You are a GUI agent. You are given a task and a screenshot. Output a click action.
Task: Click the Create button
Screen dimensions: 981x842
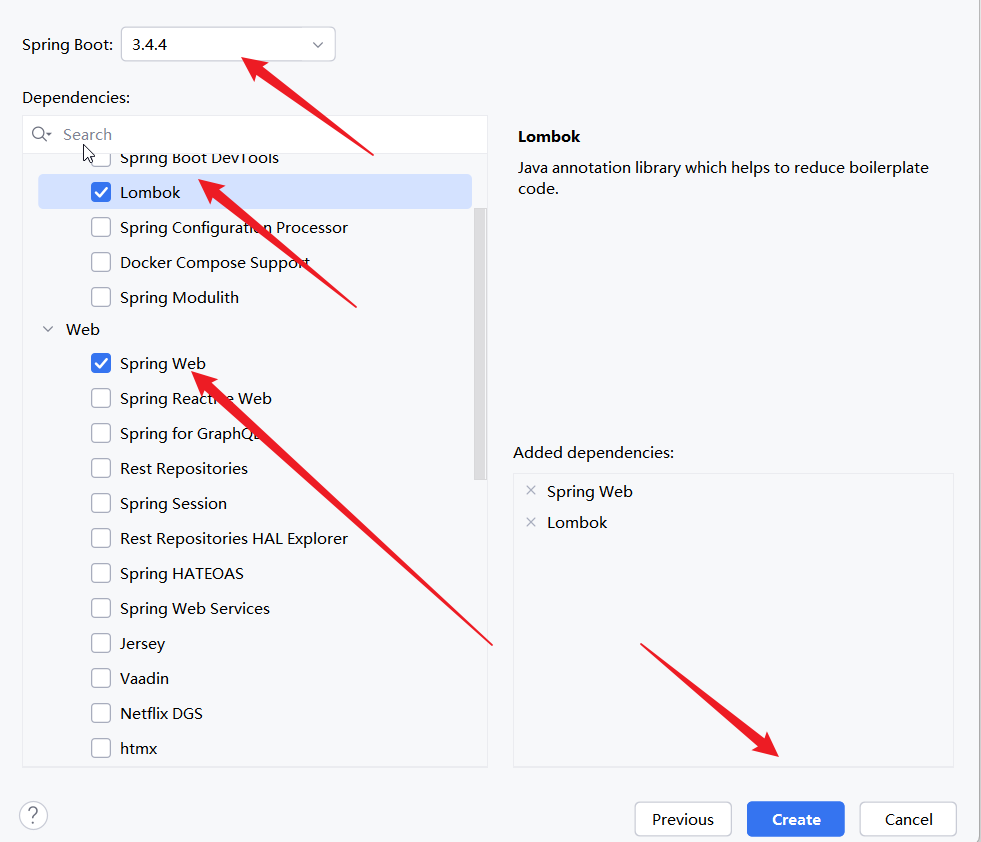click(x=796, y=819)
